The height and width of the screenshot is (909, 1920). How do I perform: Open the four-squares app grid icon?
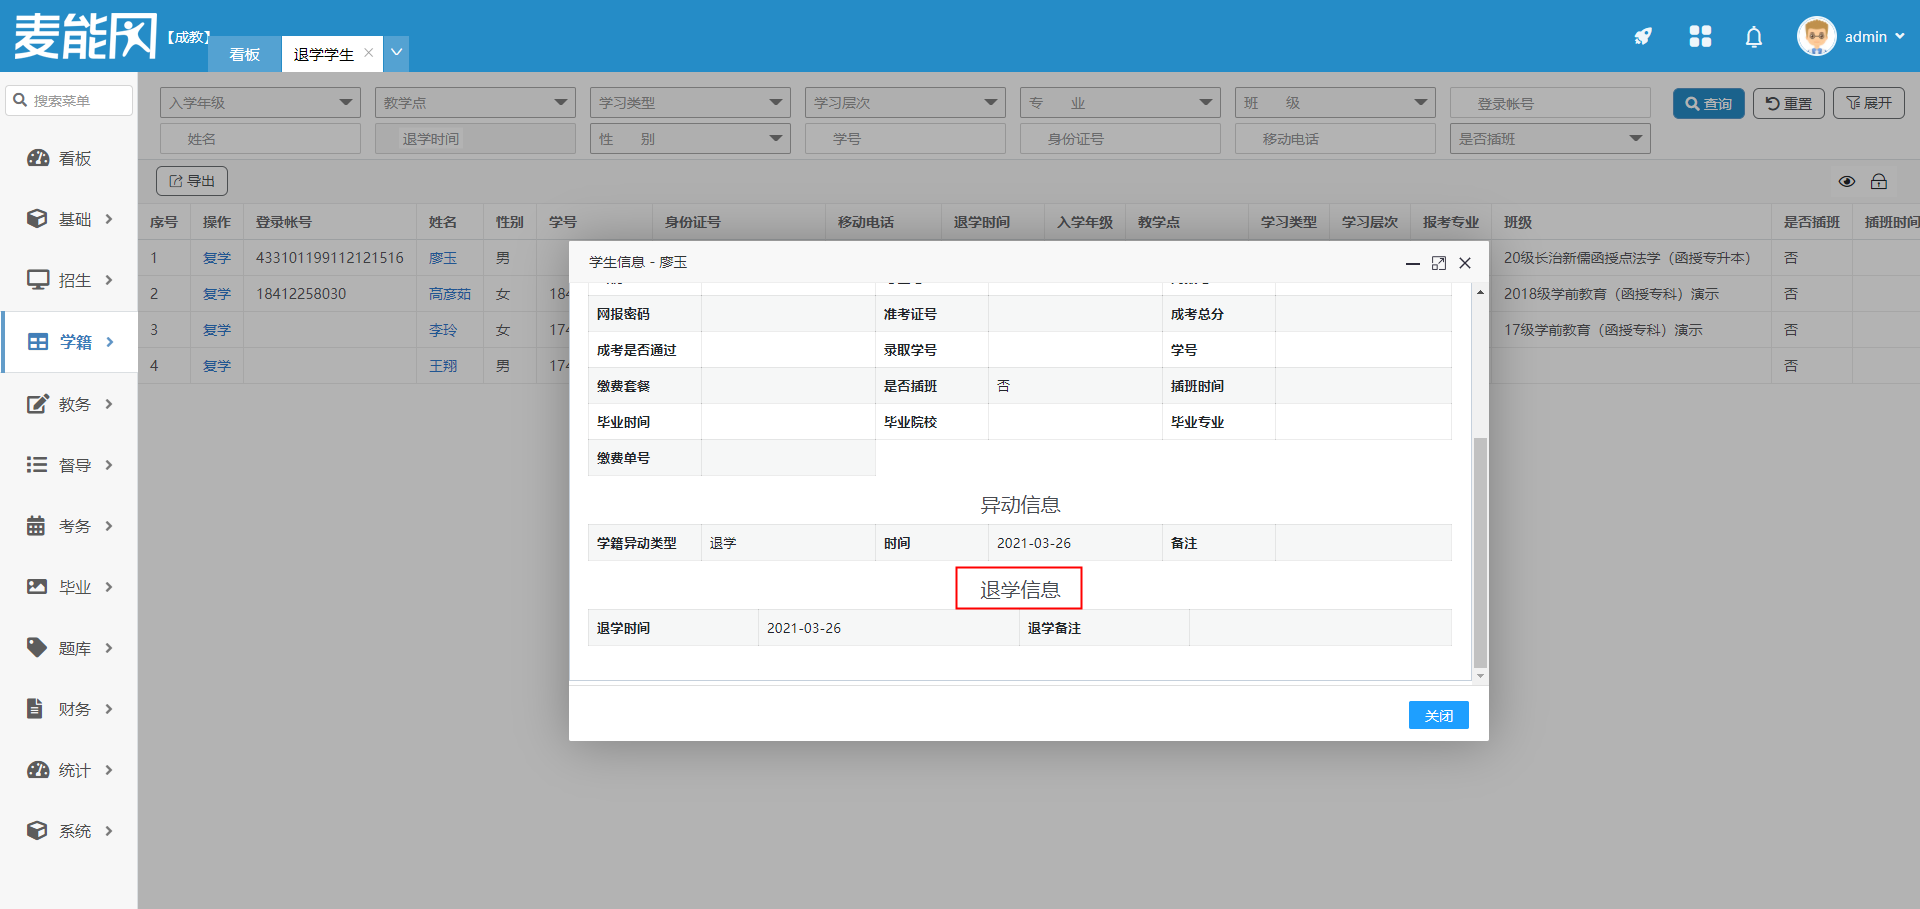click(1700, 37)
